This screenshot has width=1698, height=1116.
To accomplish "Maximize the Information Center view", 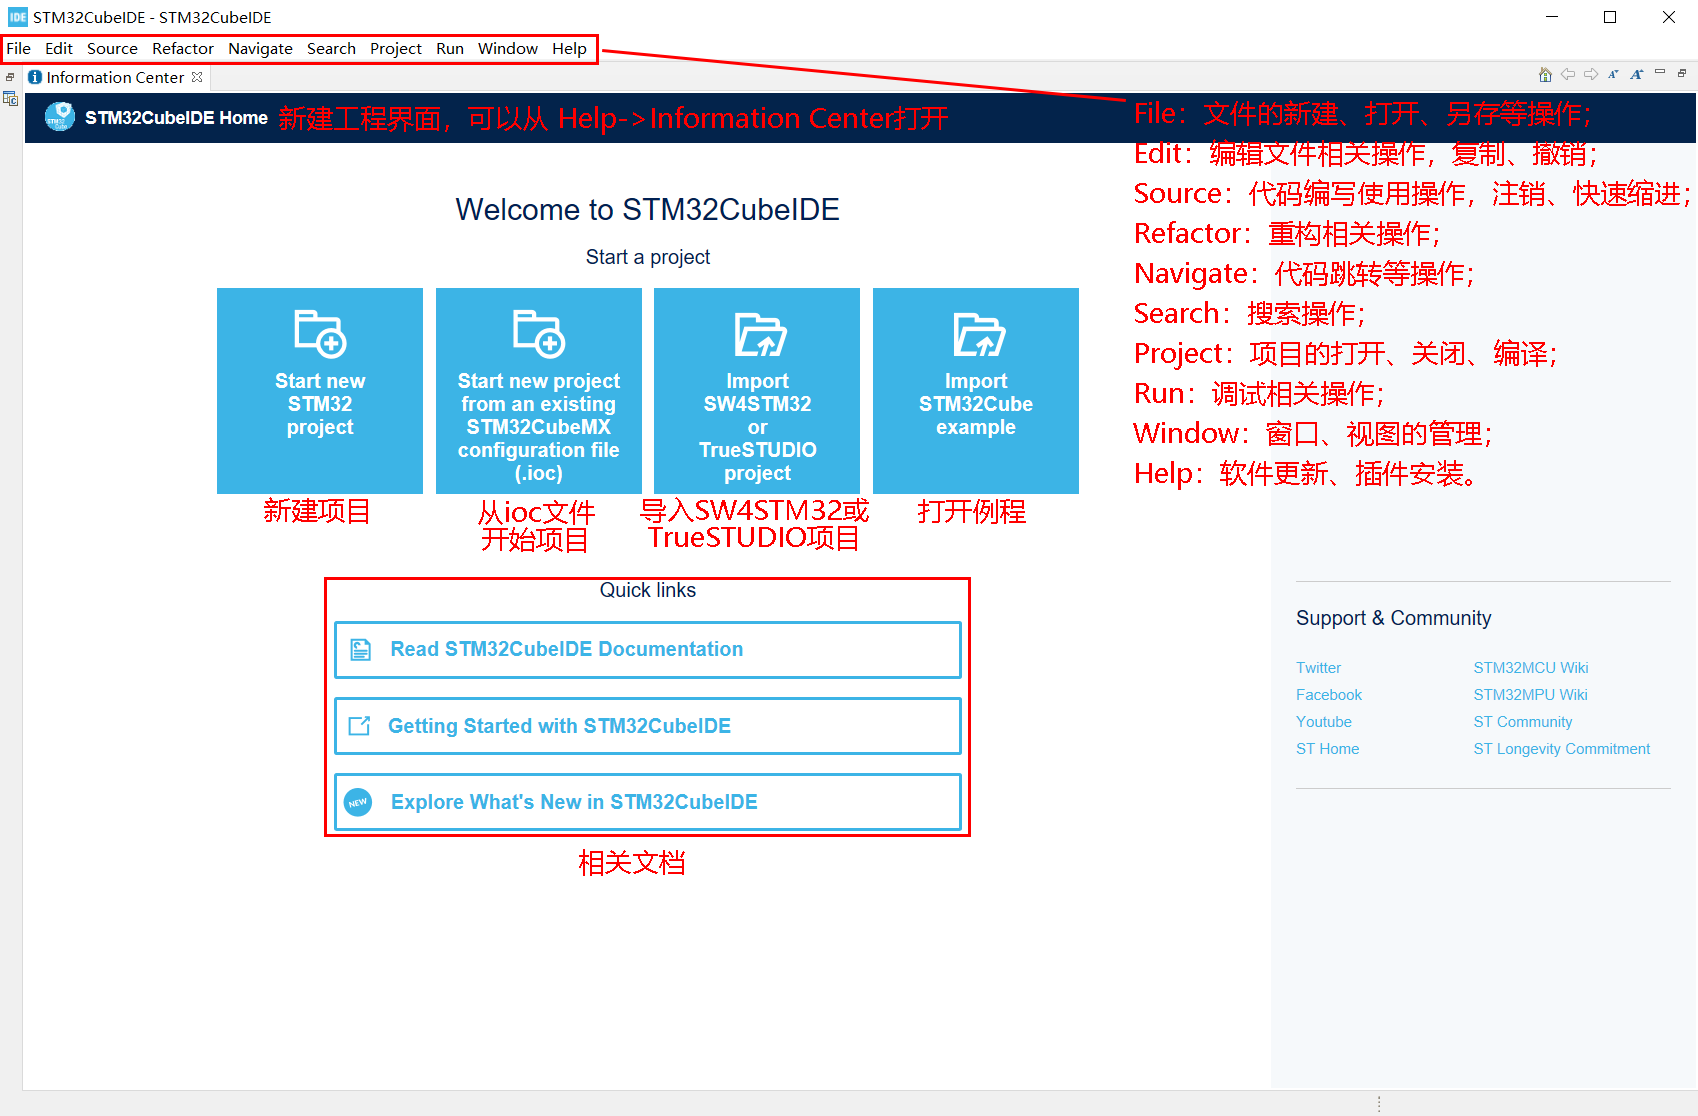I will (1682, 73).
